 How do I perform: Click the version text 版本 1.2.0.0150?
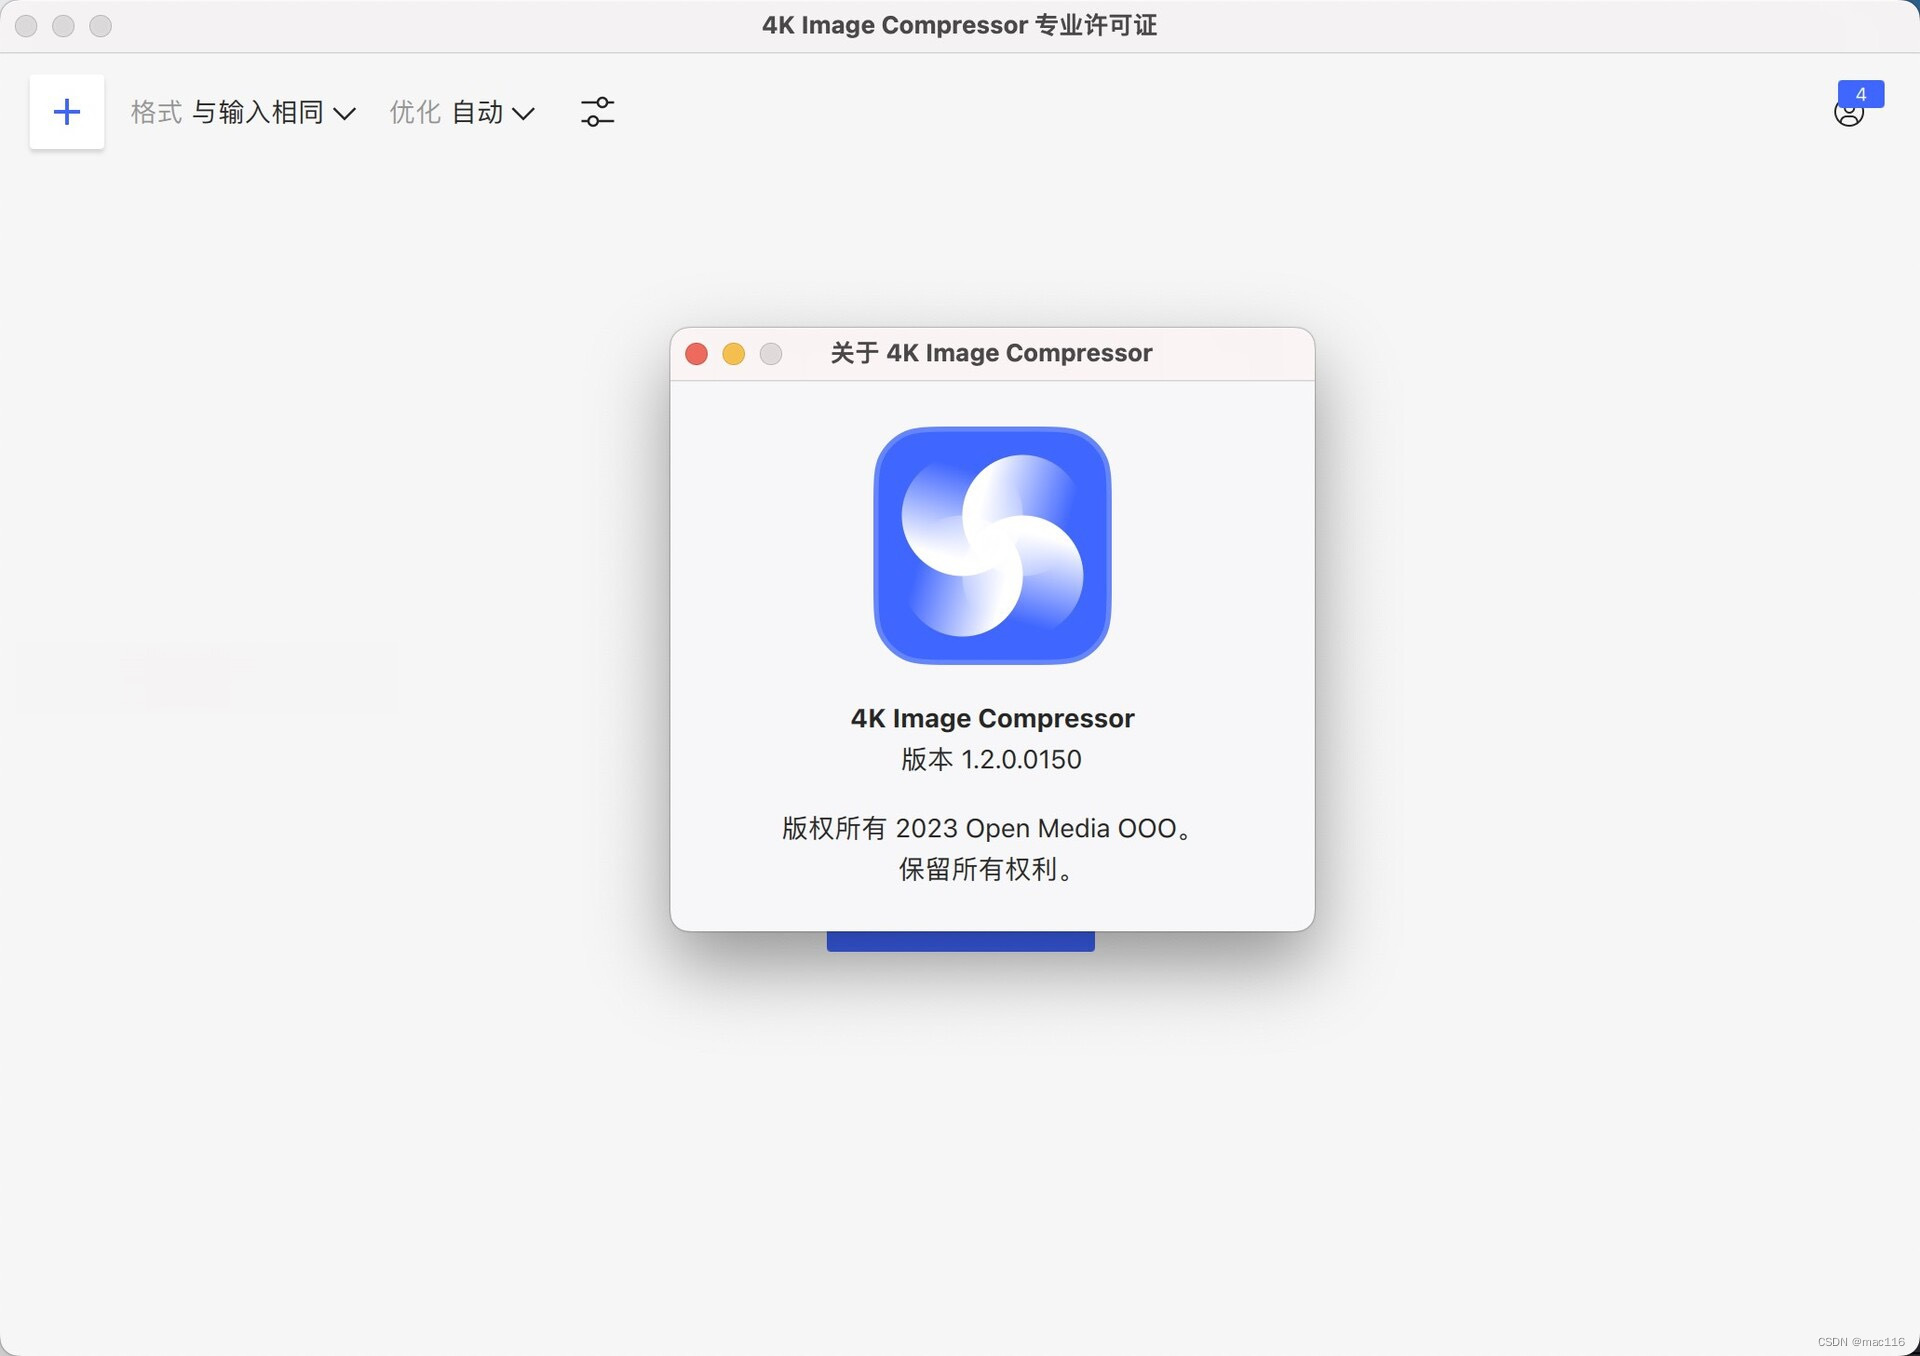click(991, 760)
